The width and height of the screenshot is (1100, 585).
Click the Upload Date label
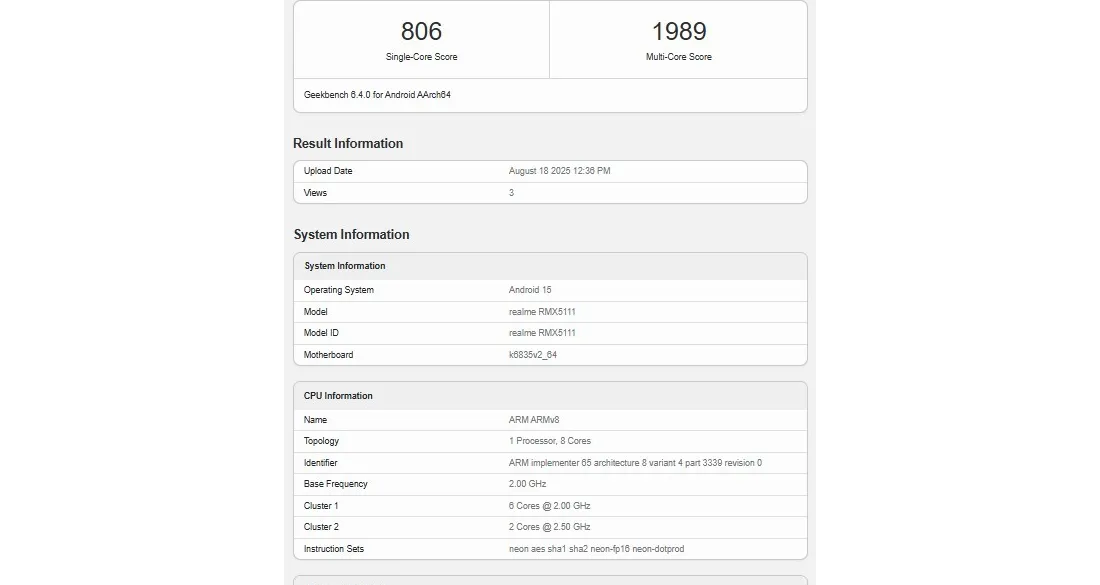click(328, 171)
